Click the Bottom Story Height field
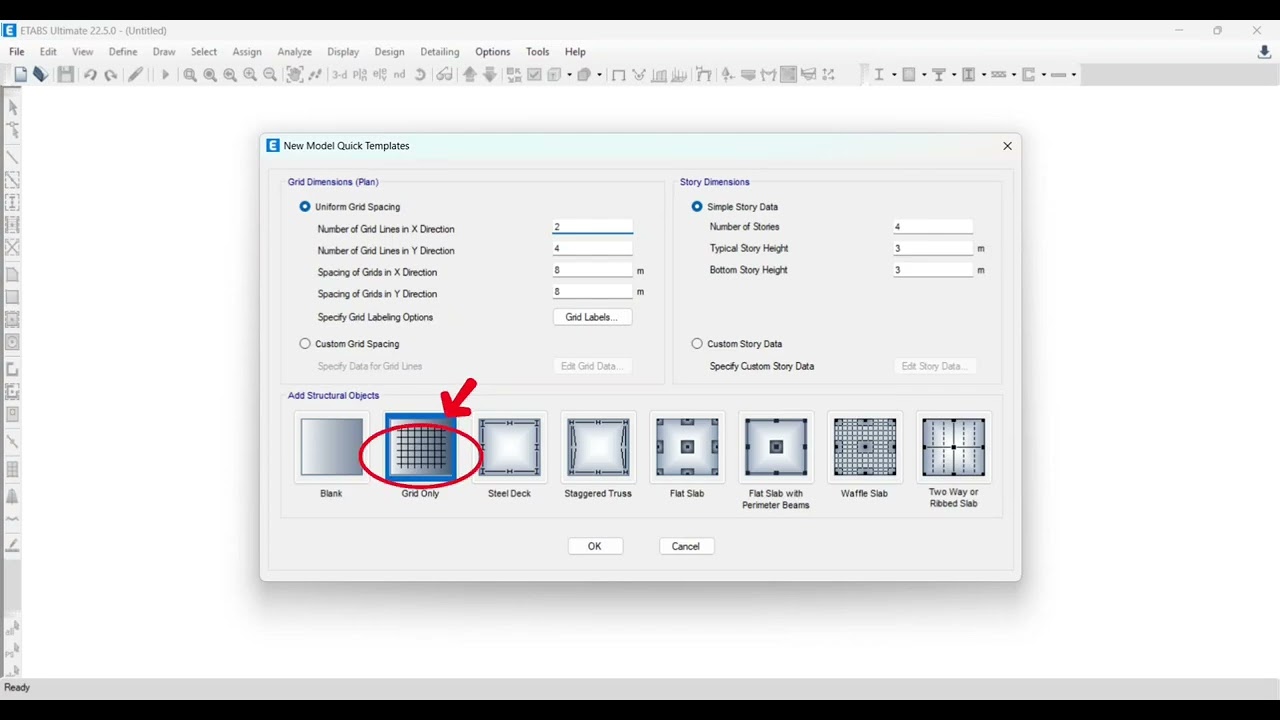1280x720 pixels. [x=934, y=270]
